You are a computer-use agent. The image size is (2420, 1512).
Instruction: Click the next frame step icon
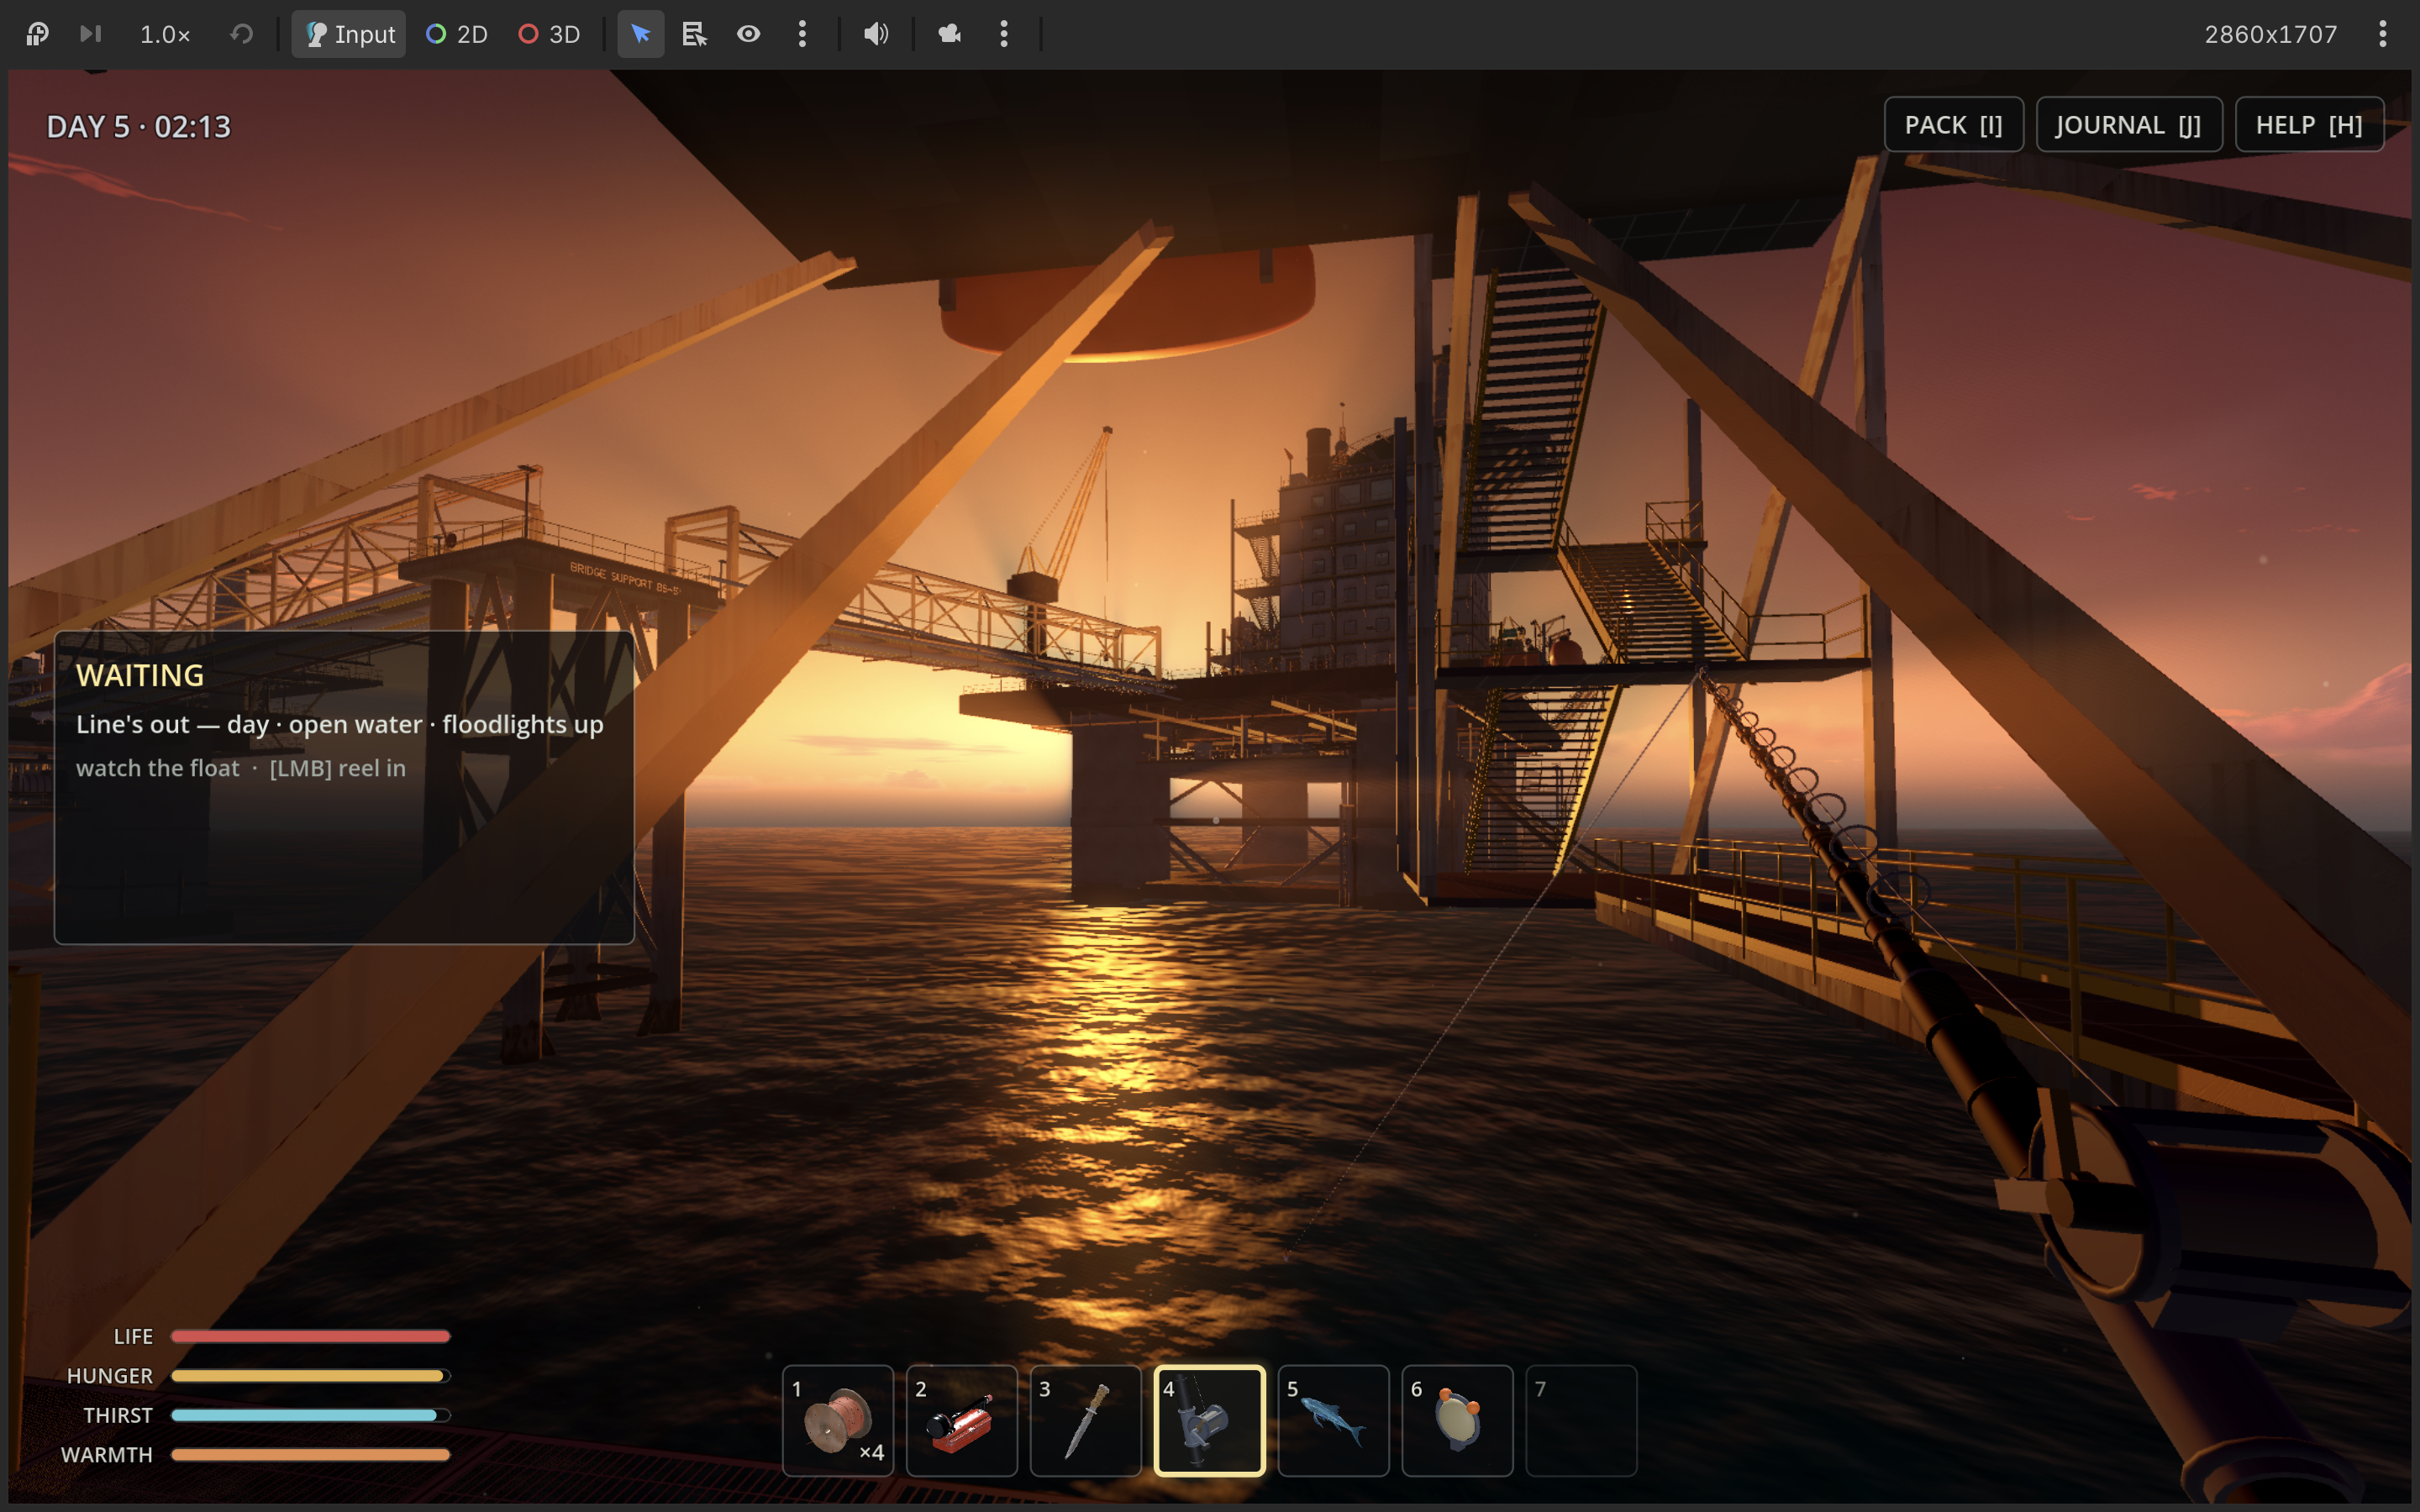(91, 34)
